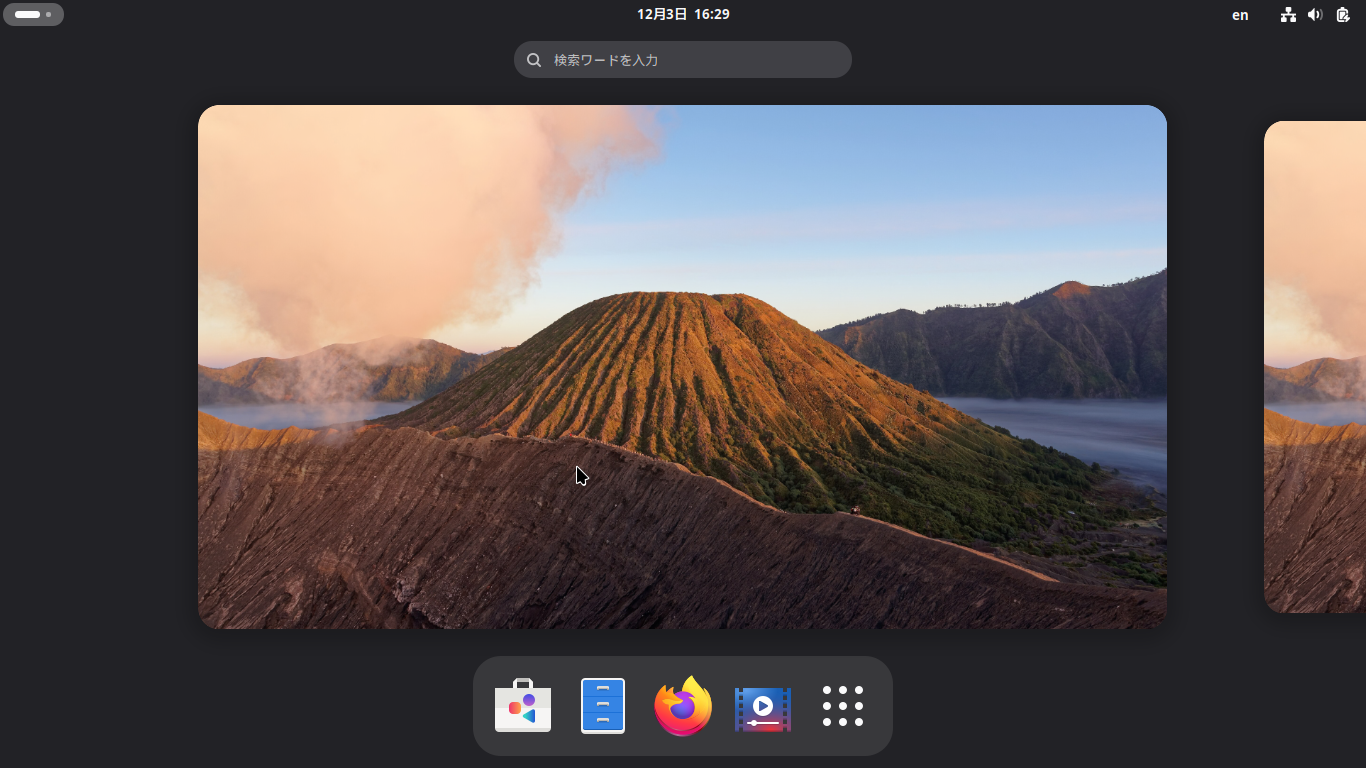
Task: Open the 'en' input source menu
Action: [1240, 15]
